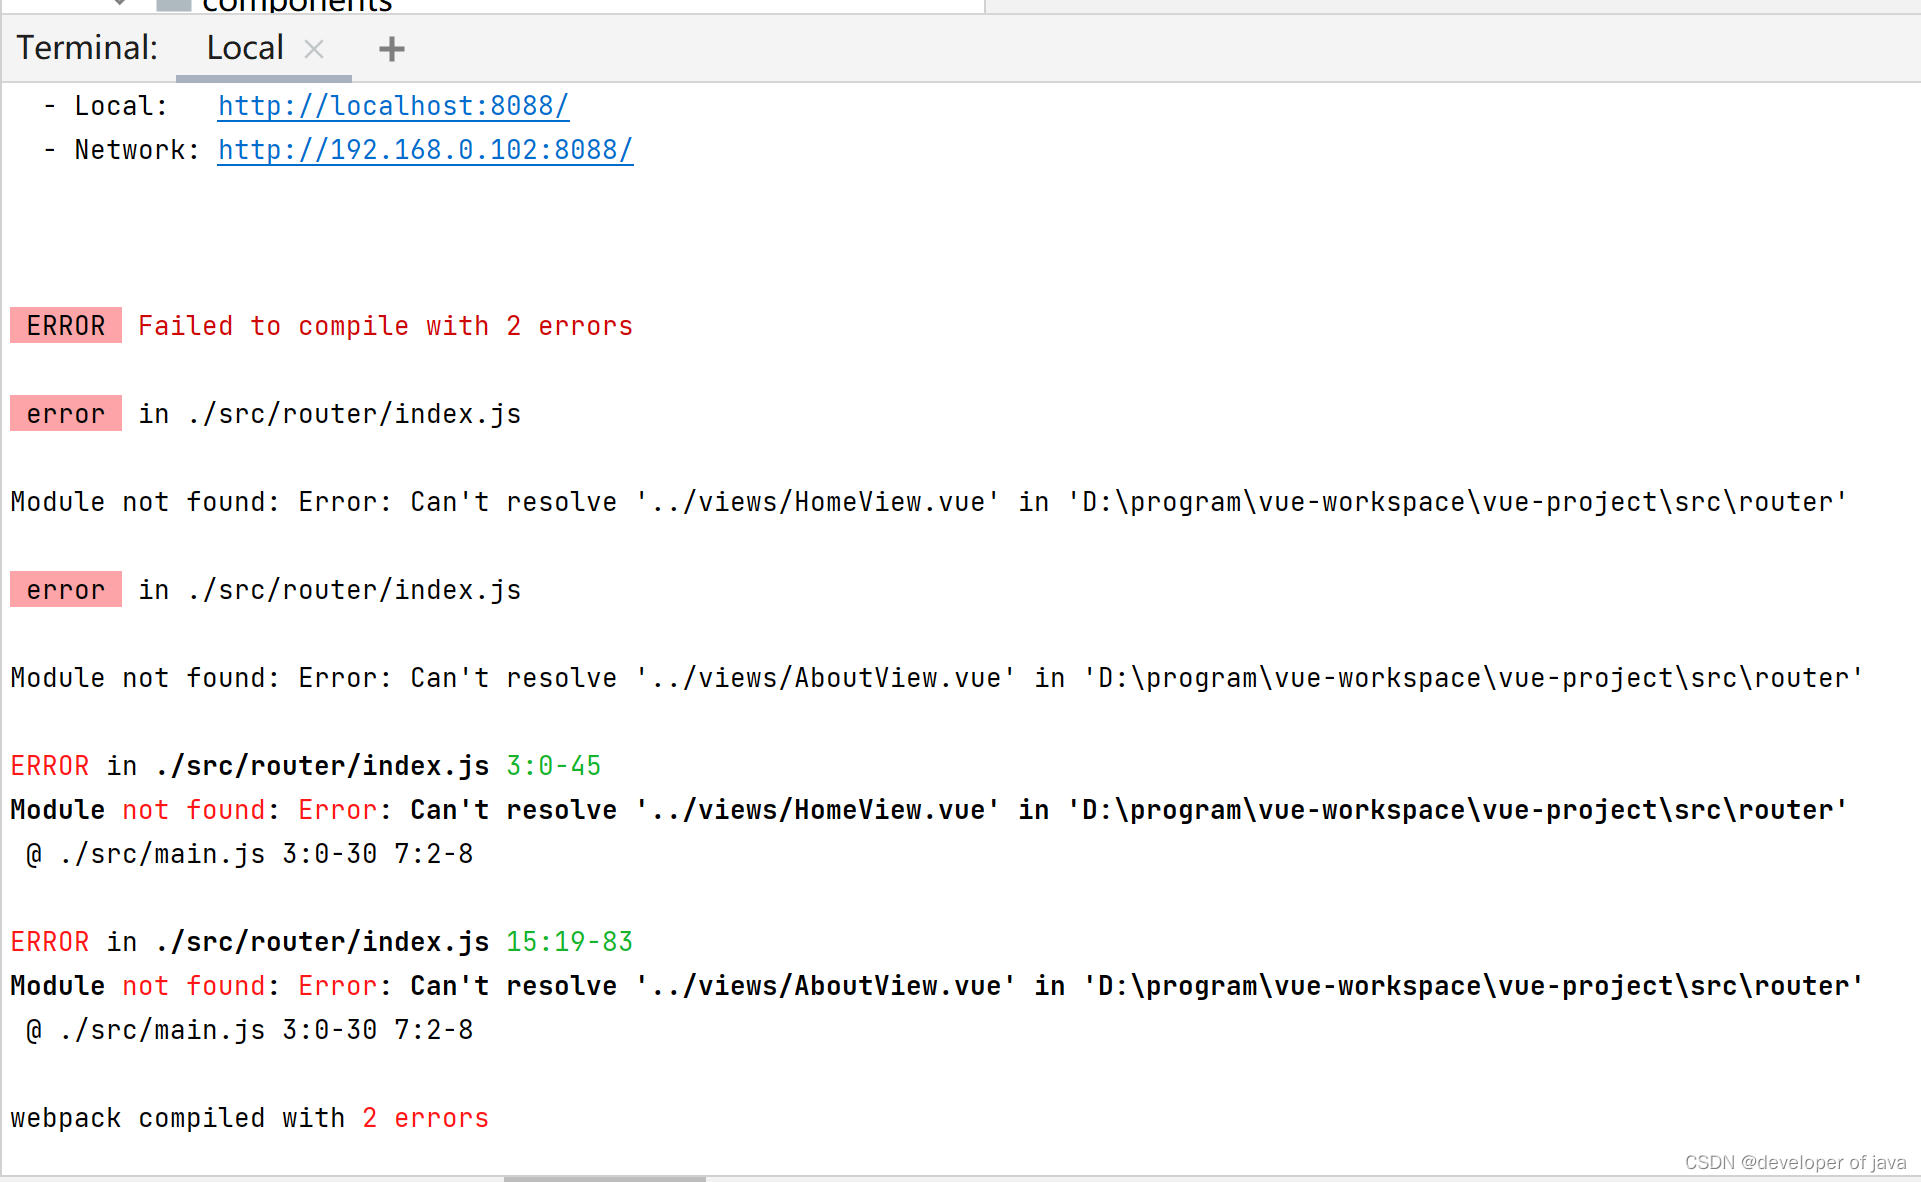Click the uppercase ERROR badge next to Failed to compile

[x=66, y=326]
